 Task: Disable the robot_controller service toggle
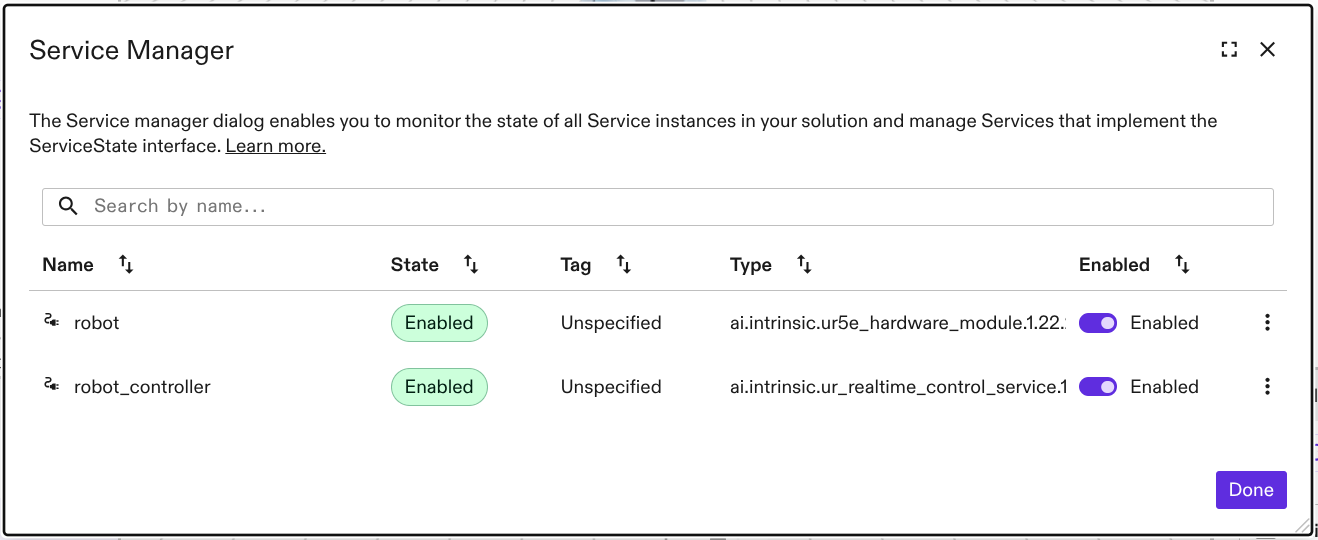[1098, 387]
